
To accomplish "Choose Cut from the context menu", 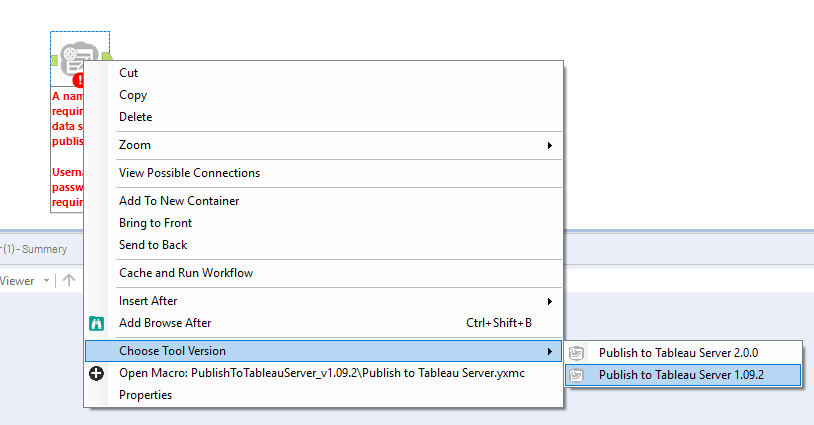I will 323,73.
